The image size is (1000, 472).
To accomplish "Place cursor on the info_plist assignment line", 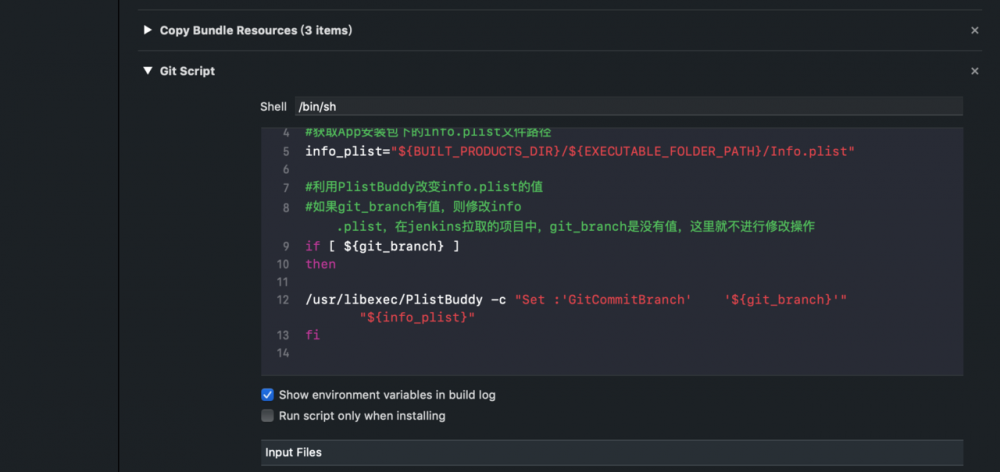I will [x=580, y=151].
